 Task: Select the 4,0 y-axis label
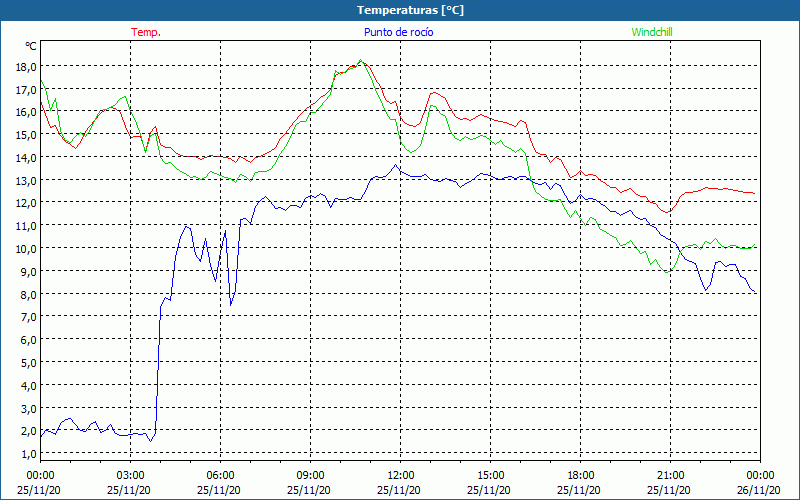(29, 386)
